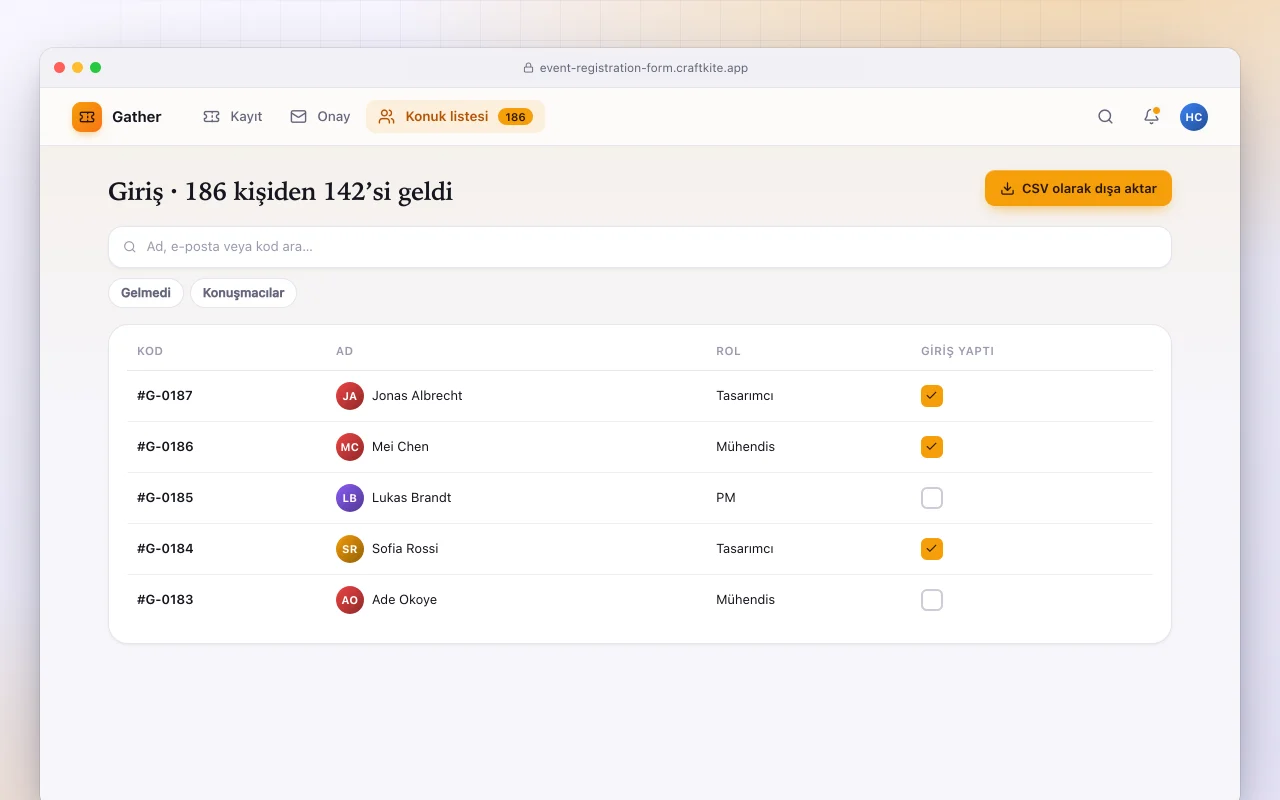Click Sofia Rossi's SR avatar
The height and width of the screenshot is (800, 1280).
tap(350, 549)
